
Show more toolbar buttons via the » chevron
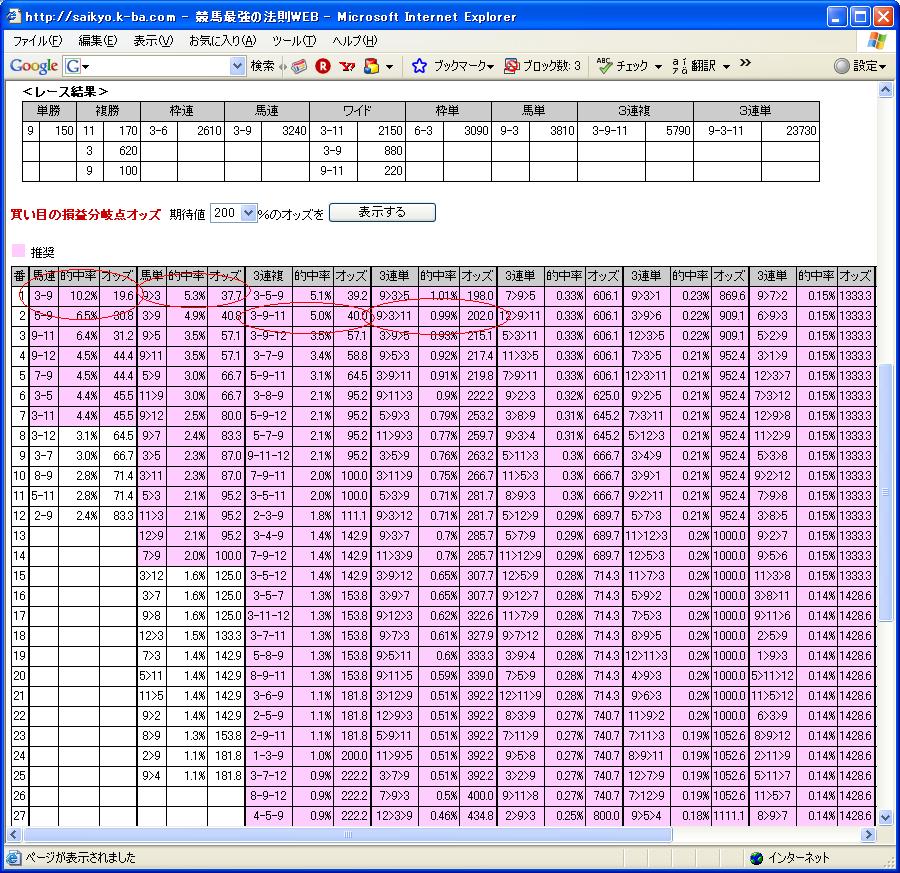coord(745,63)
